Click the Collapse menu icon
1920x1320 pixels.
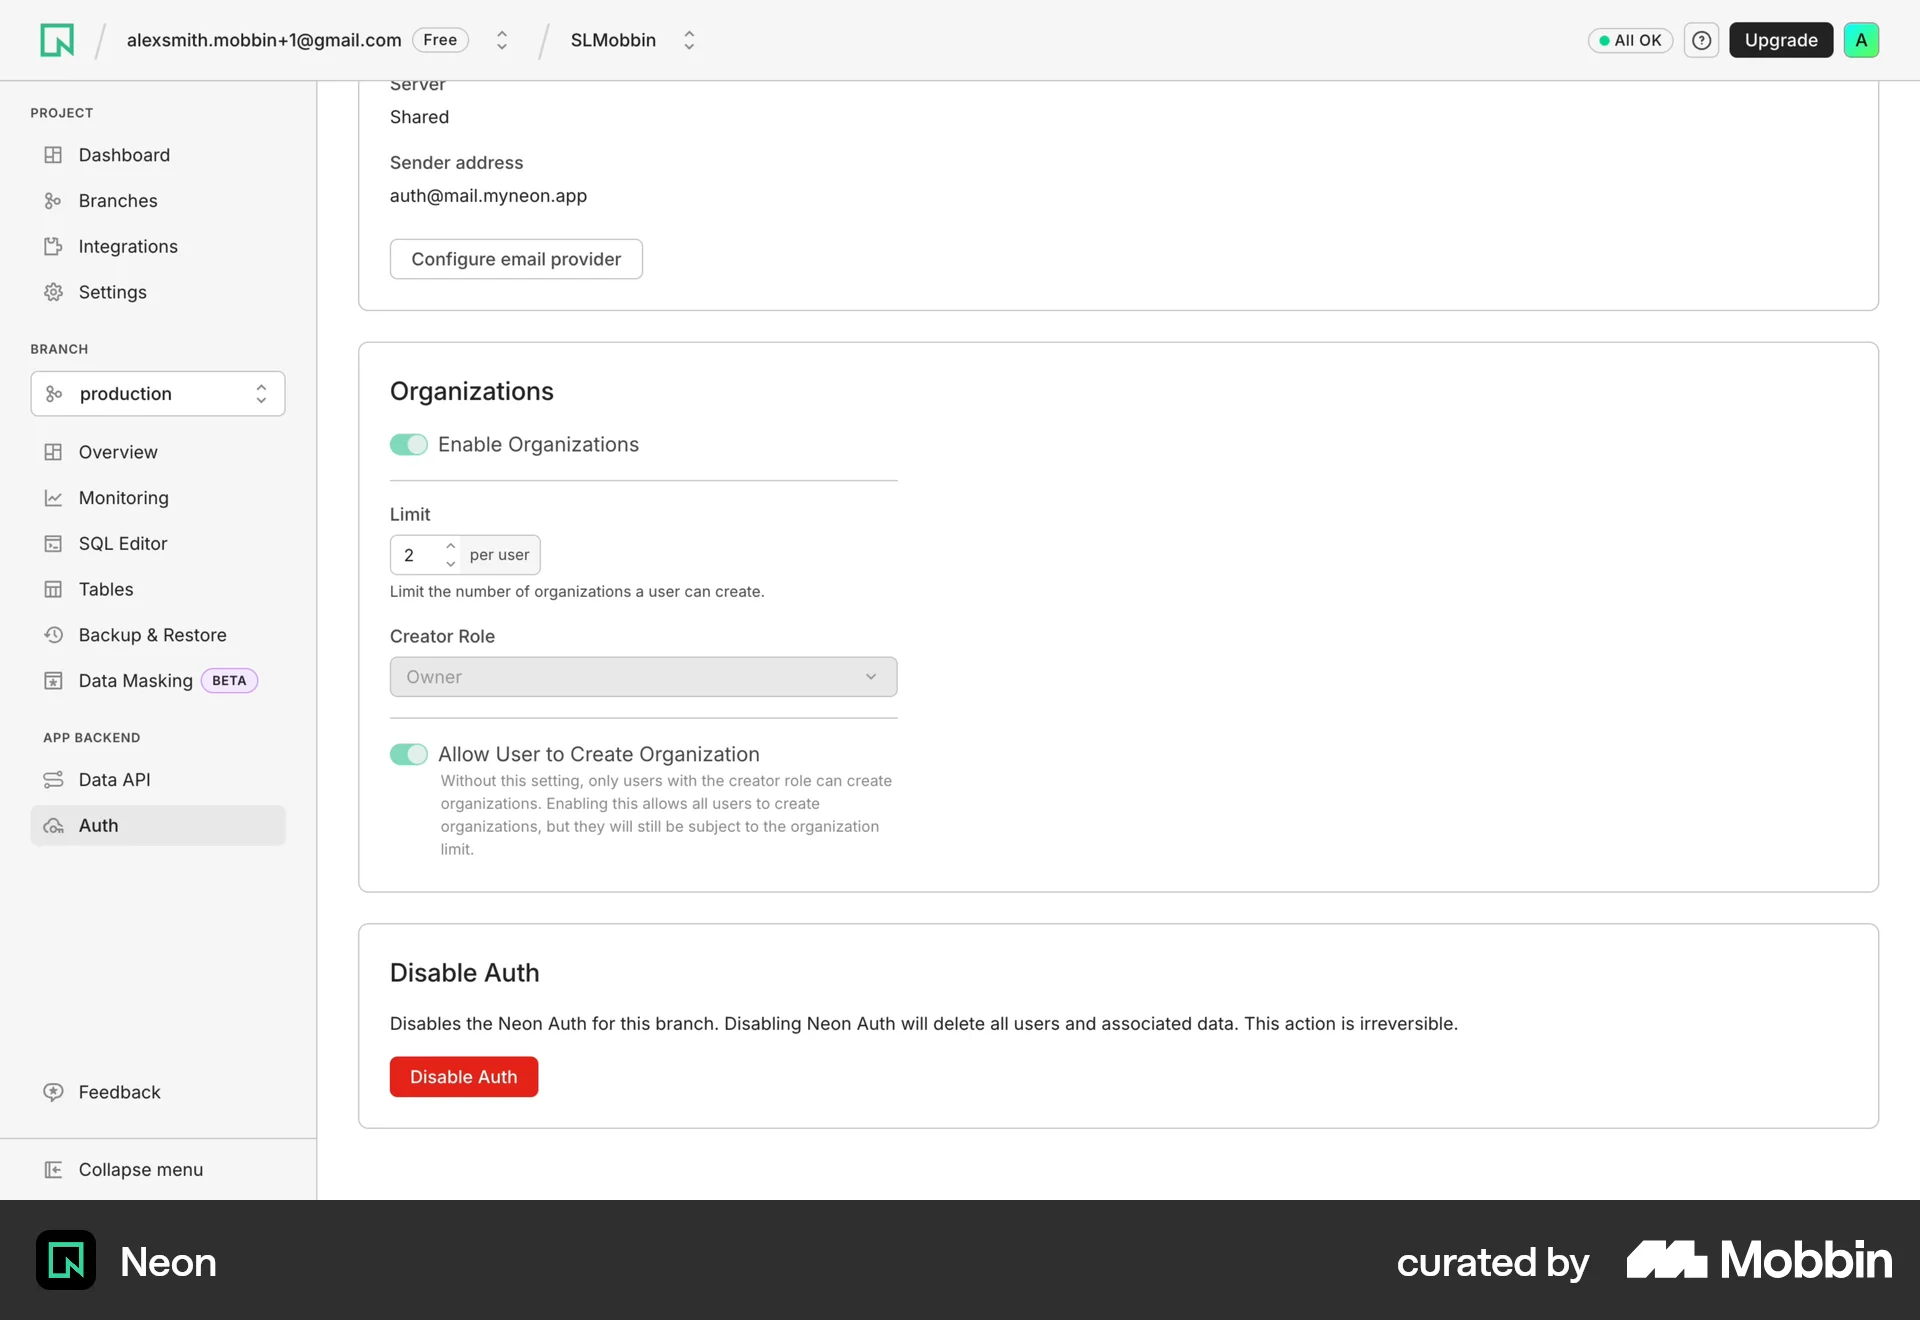click(53, 1169)
